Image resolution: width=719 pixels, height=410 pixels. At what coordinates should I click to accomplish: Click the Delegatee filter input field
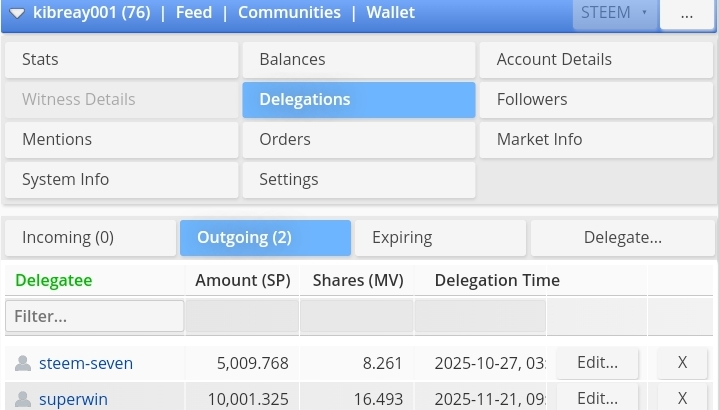point(94,316)
